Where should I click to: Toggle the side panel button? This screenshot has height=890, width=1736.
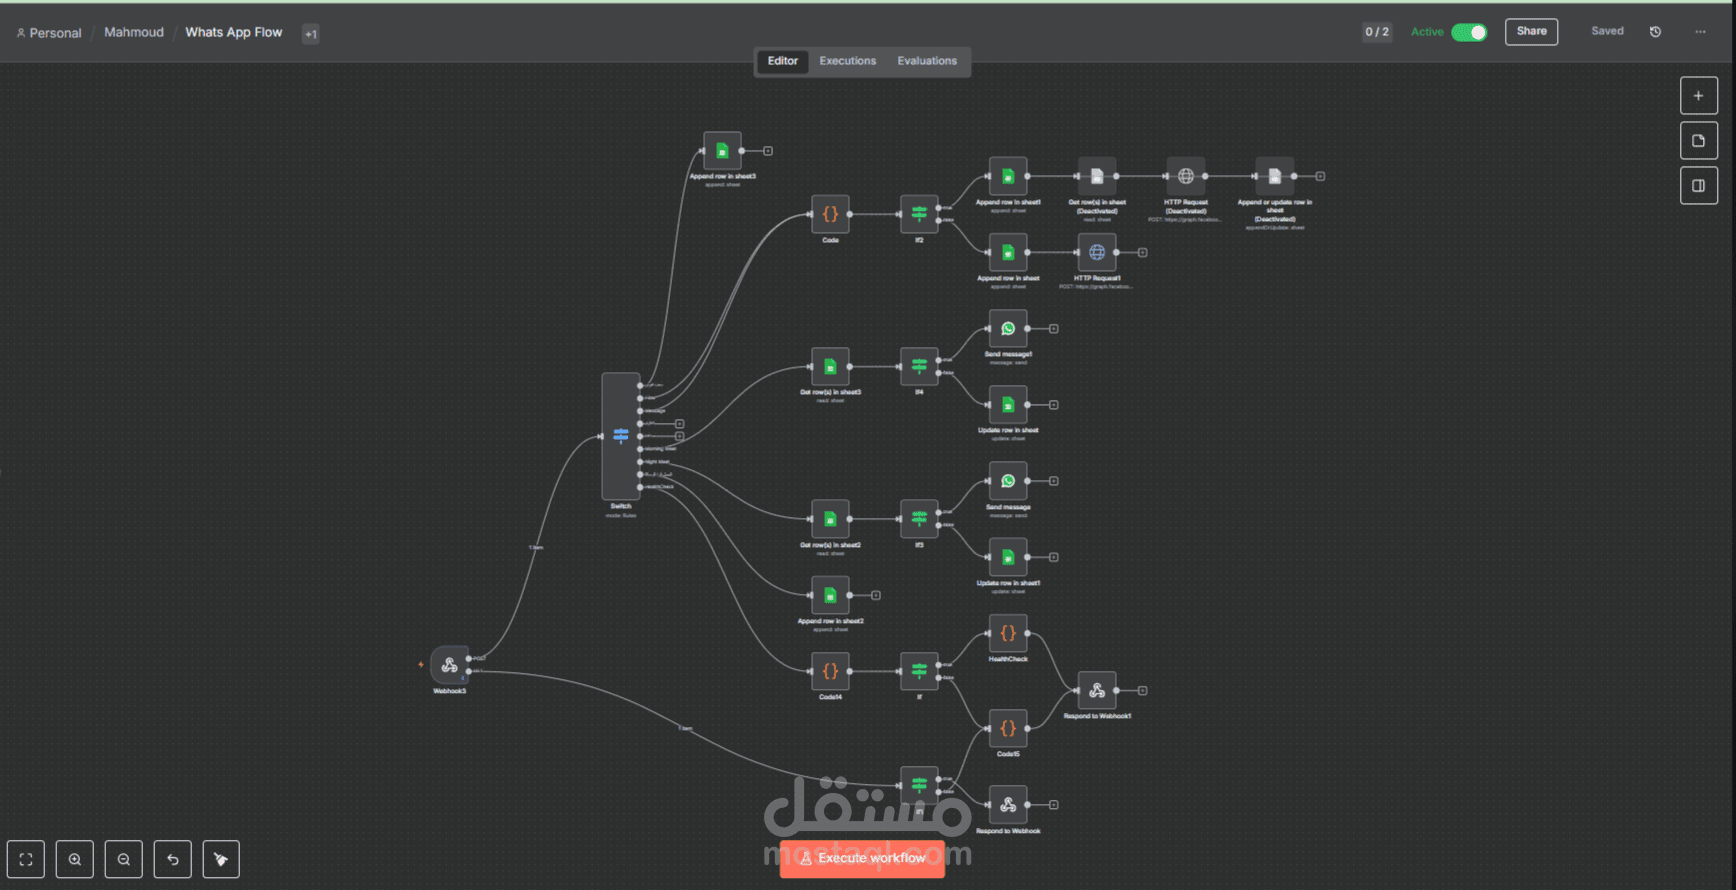point(1698,186)
